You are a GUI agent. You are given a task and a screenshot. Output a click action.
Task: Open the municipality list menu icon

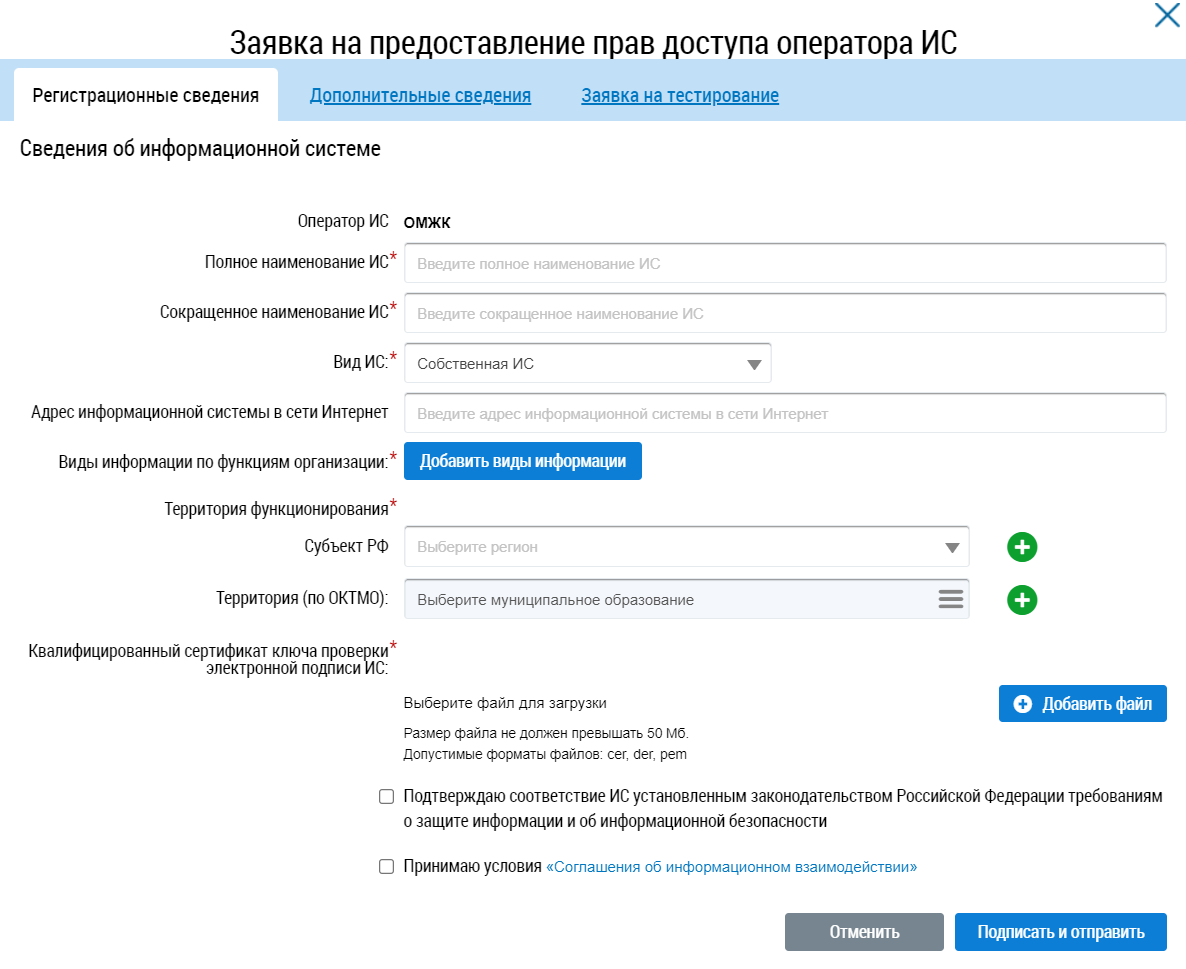click(950, 600)
